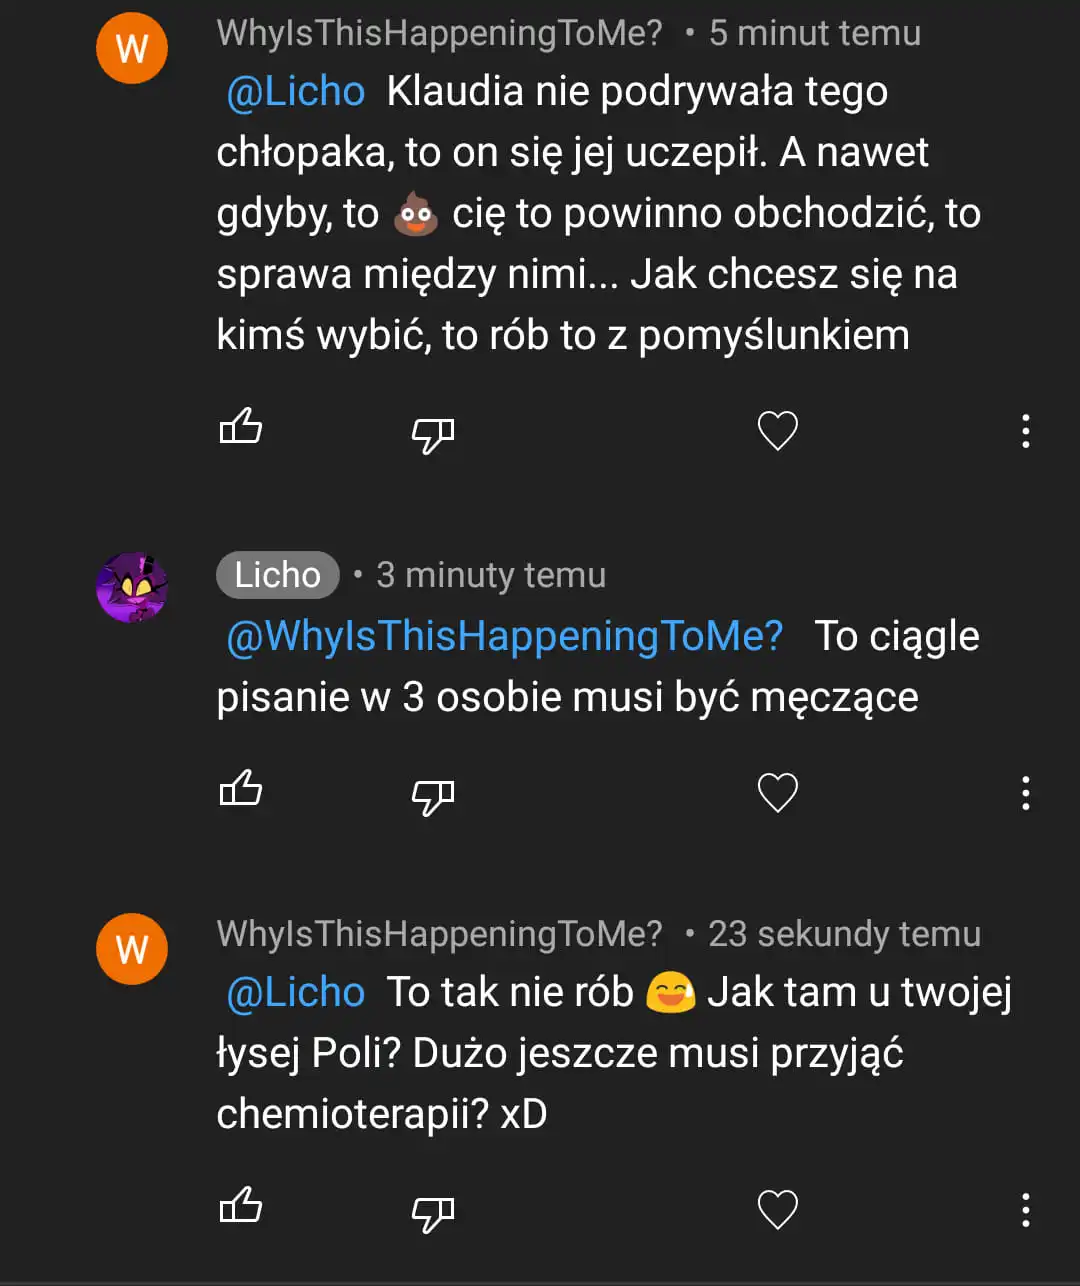The width and height of the screenshot is (1080, 1286).
Task: Open the orange W avatar of the top comment
Action: pos(131,47)
